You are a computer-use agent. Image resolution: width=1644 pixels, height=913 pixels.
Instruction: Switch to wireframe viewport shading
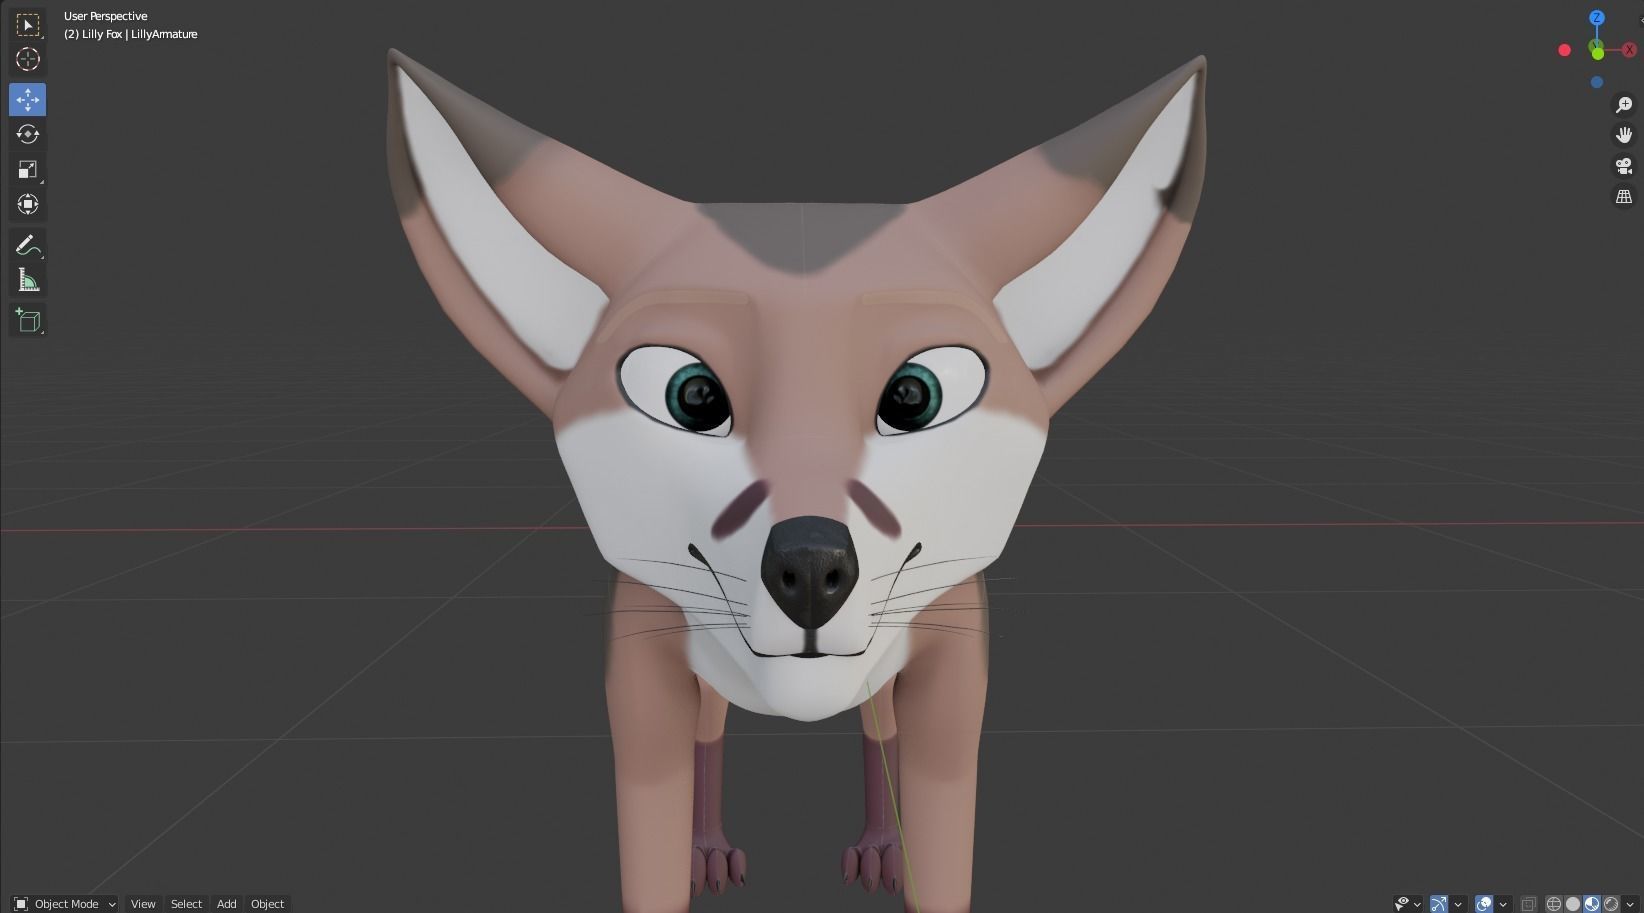click(x=1553, y=904)
